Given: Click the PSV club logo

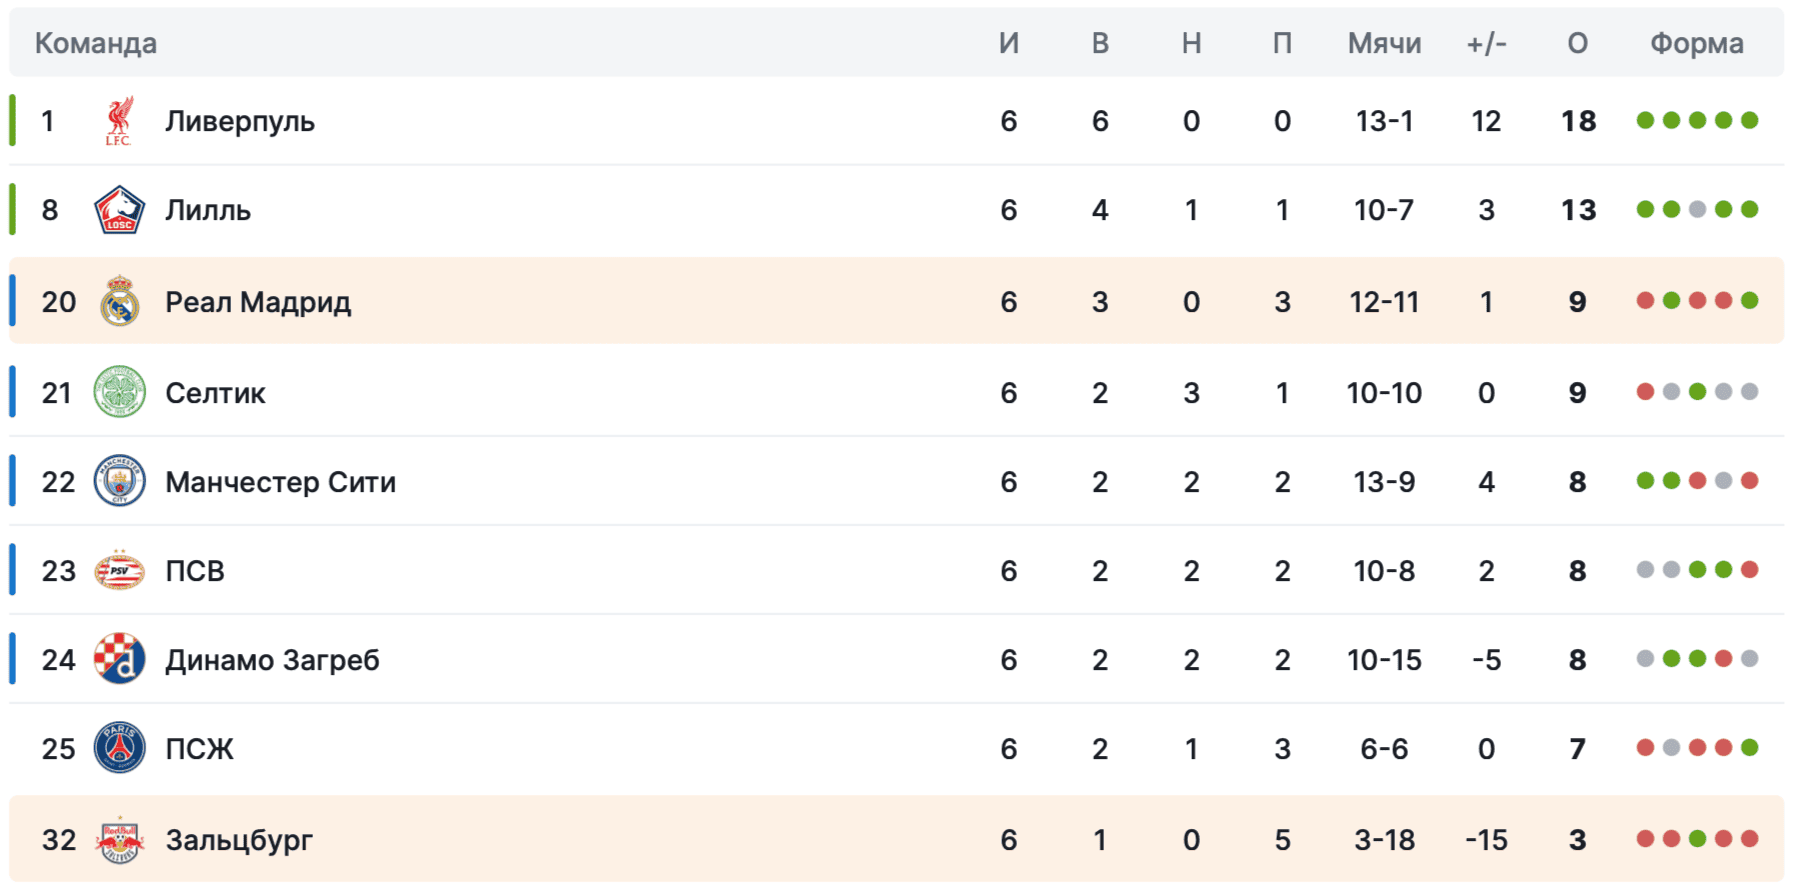Looking at the screenshot, I should click(119, 570).
